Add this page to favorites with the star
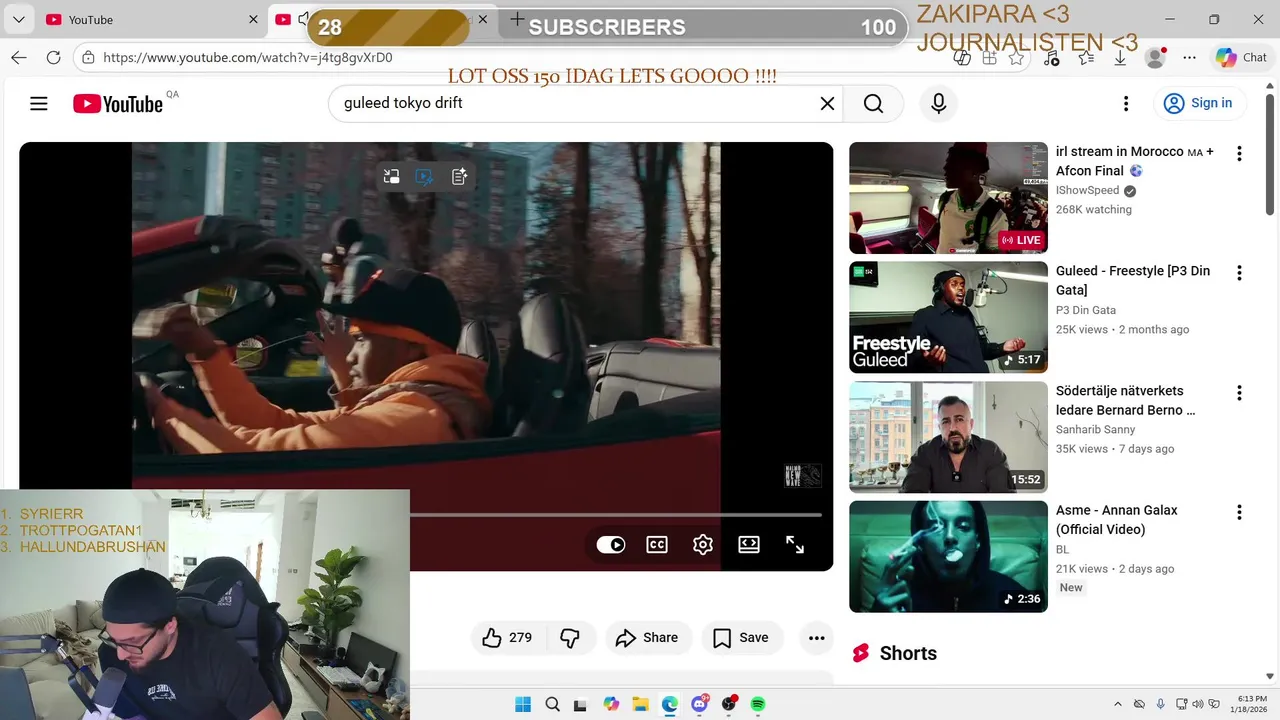Viewport: 1280px width, 720px height. pos(1017,58)
